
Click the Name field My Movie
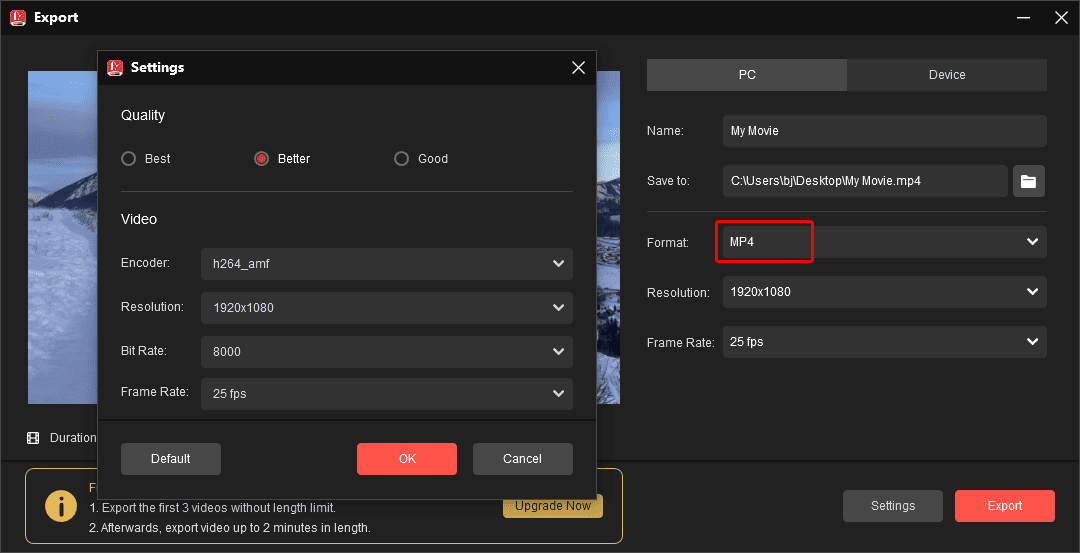click(884, 131)
